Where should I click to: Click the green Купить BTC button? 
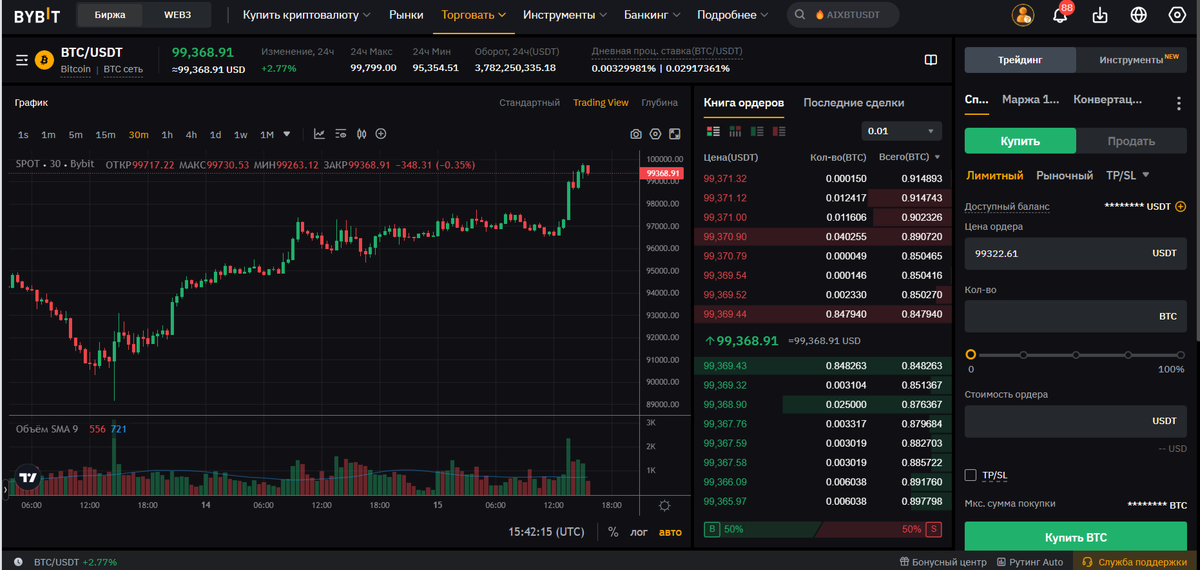click(1075, 537)
